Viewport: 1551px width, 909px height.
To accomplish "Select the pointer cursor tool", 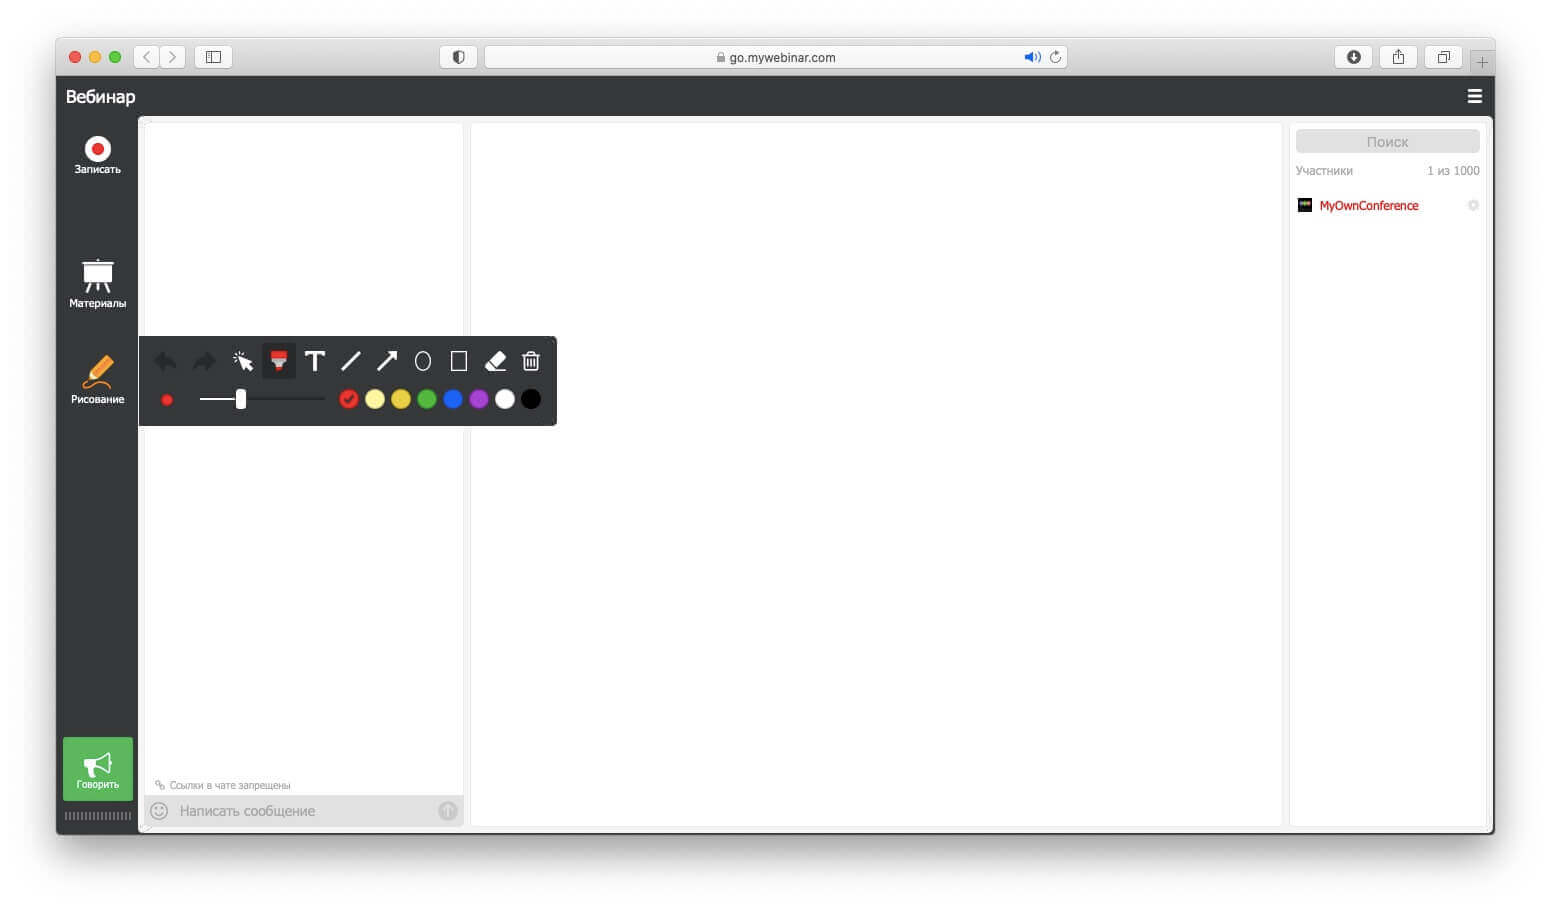I will click(243, 361).
